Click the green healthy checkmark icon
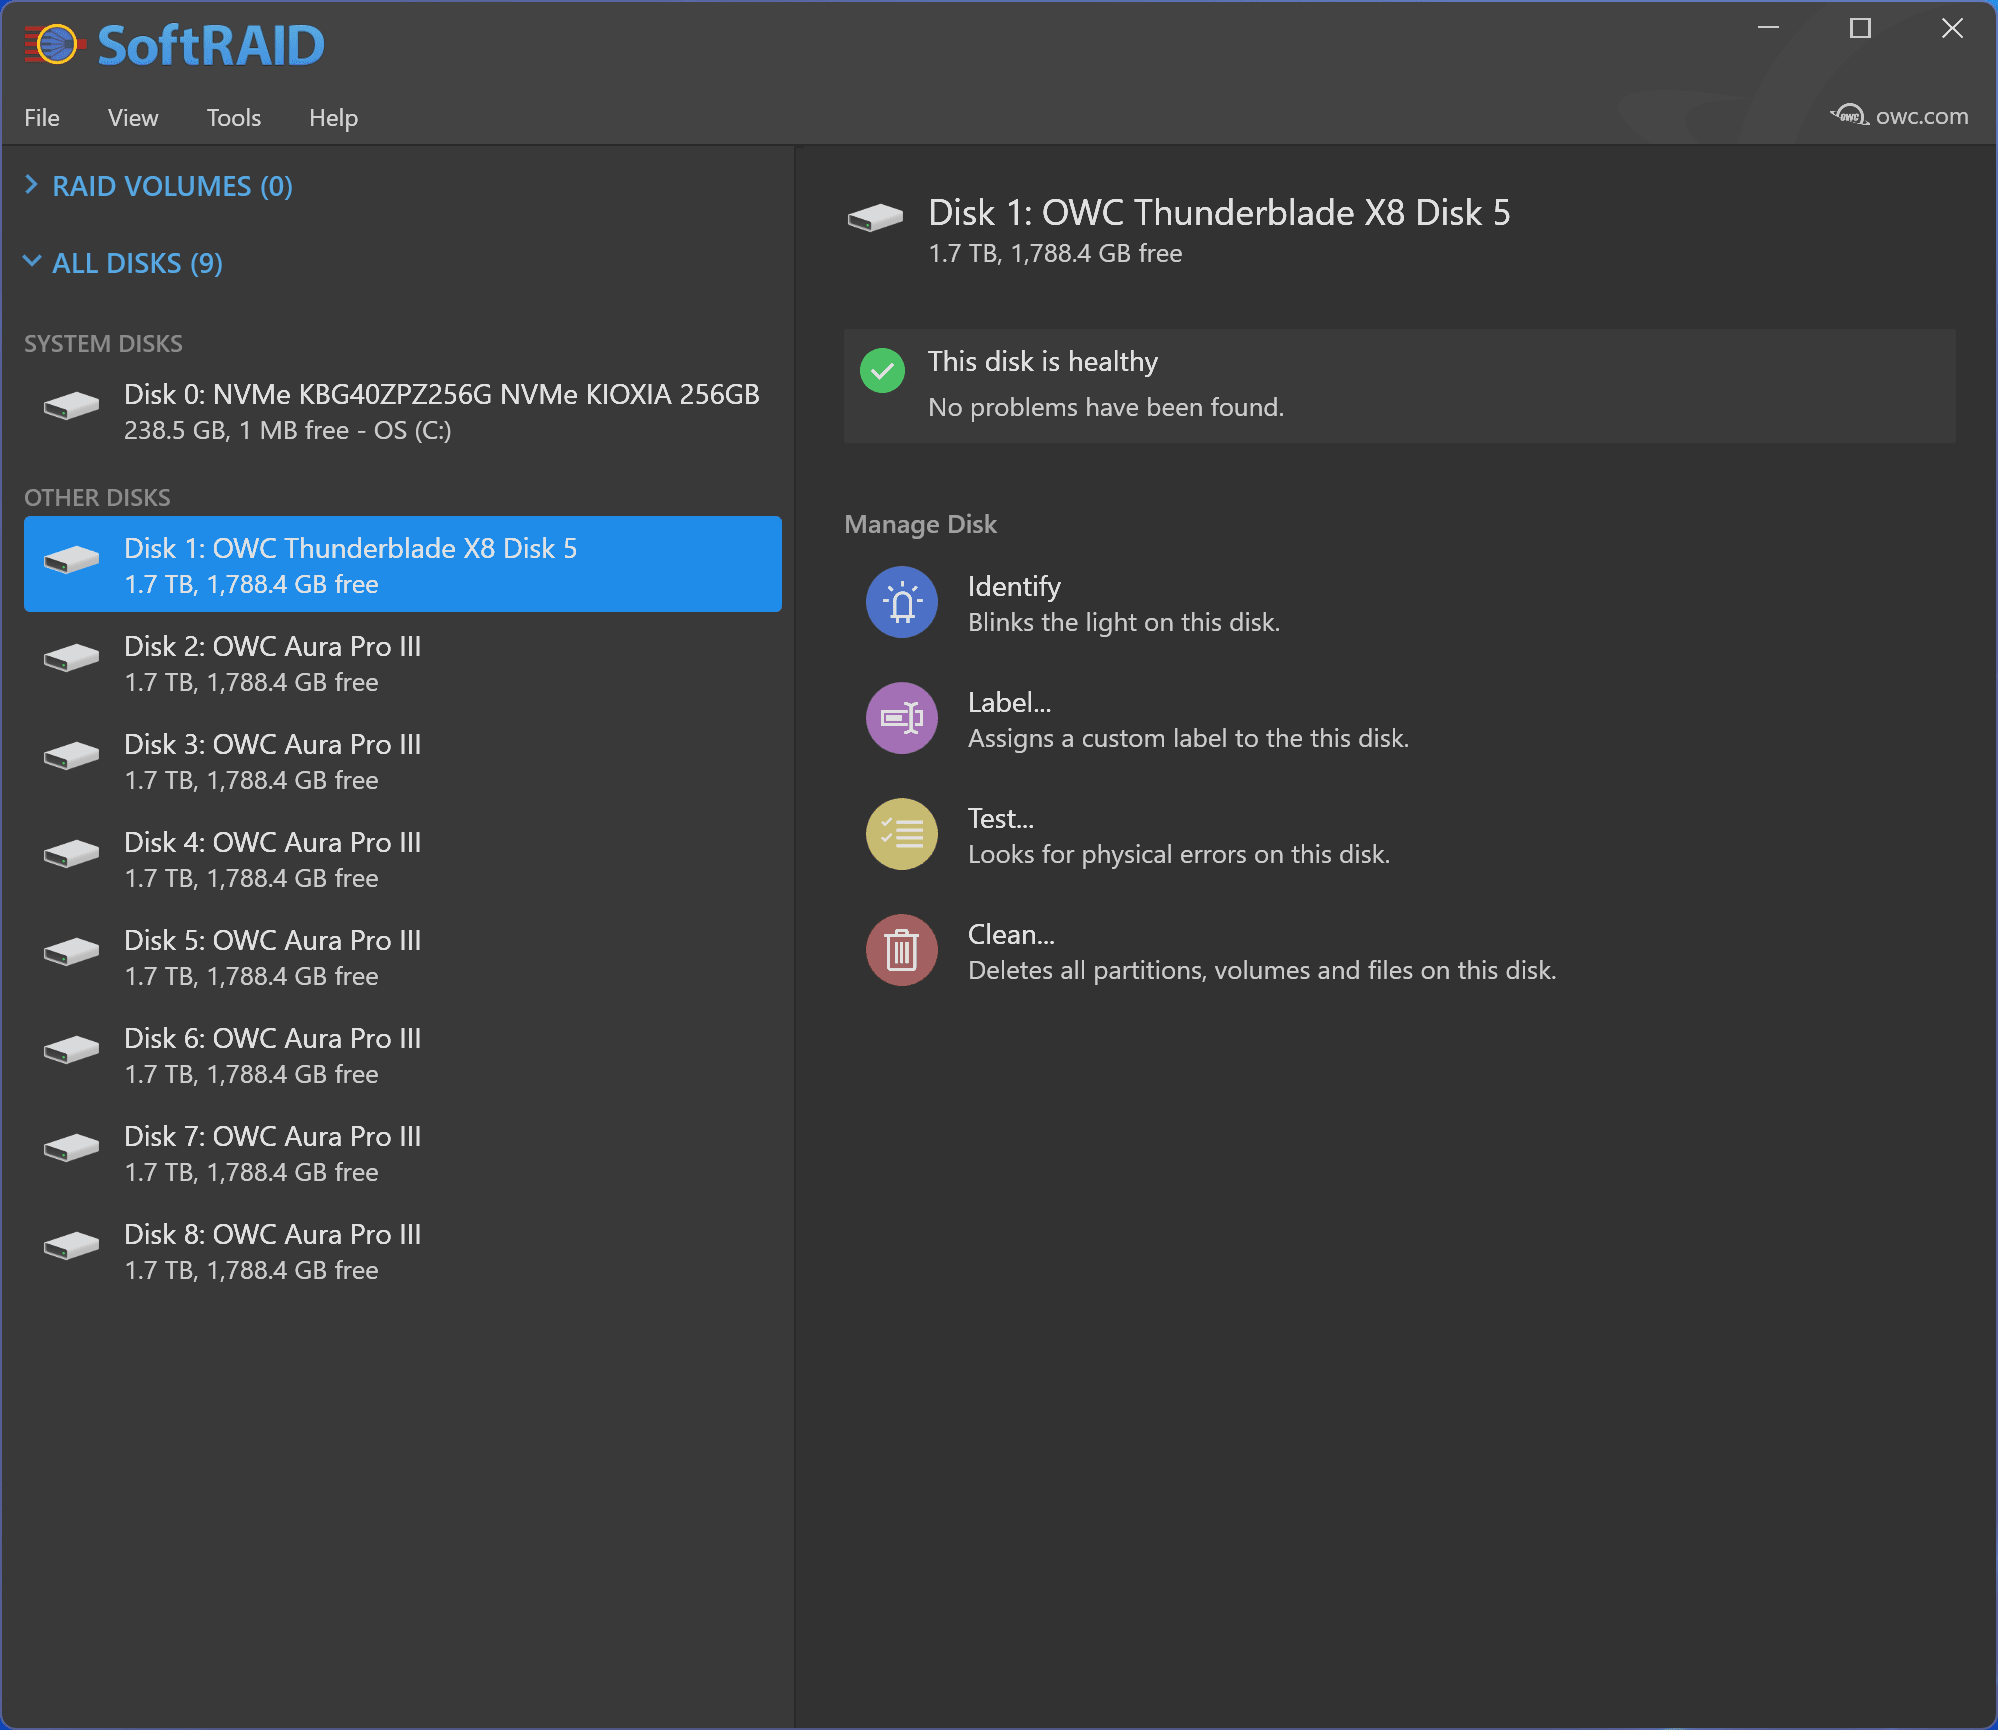 click(x=882, y=371)
